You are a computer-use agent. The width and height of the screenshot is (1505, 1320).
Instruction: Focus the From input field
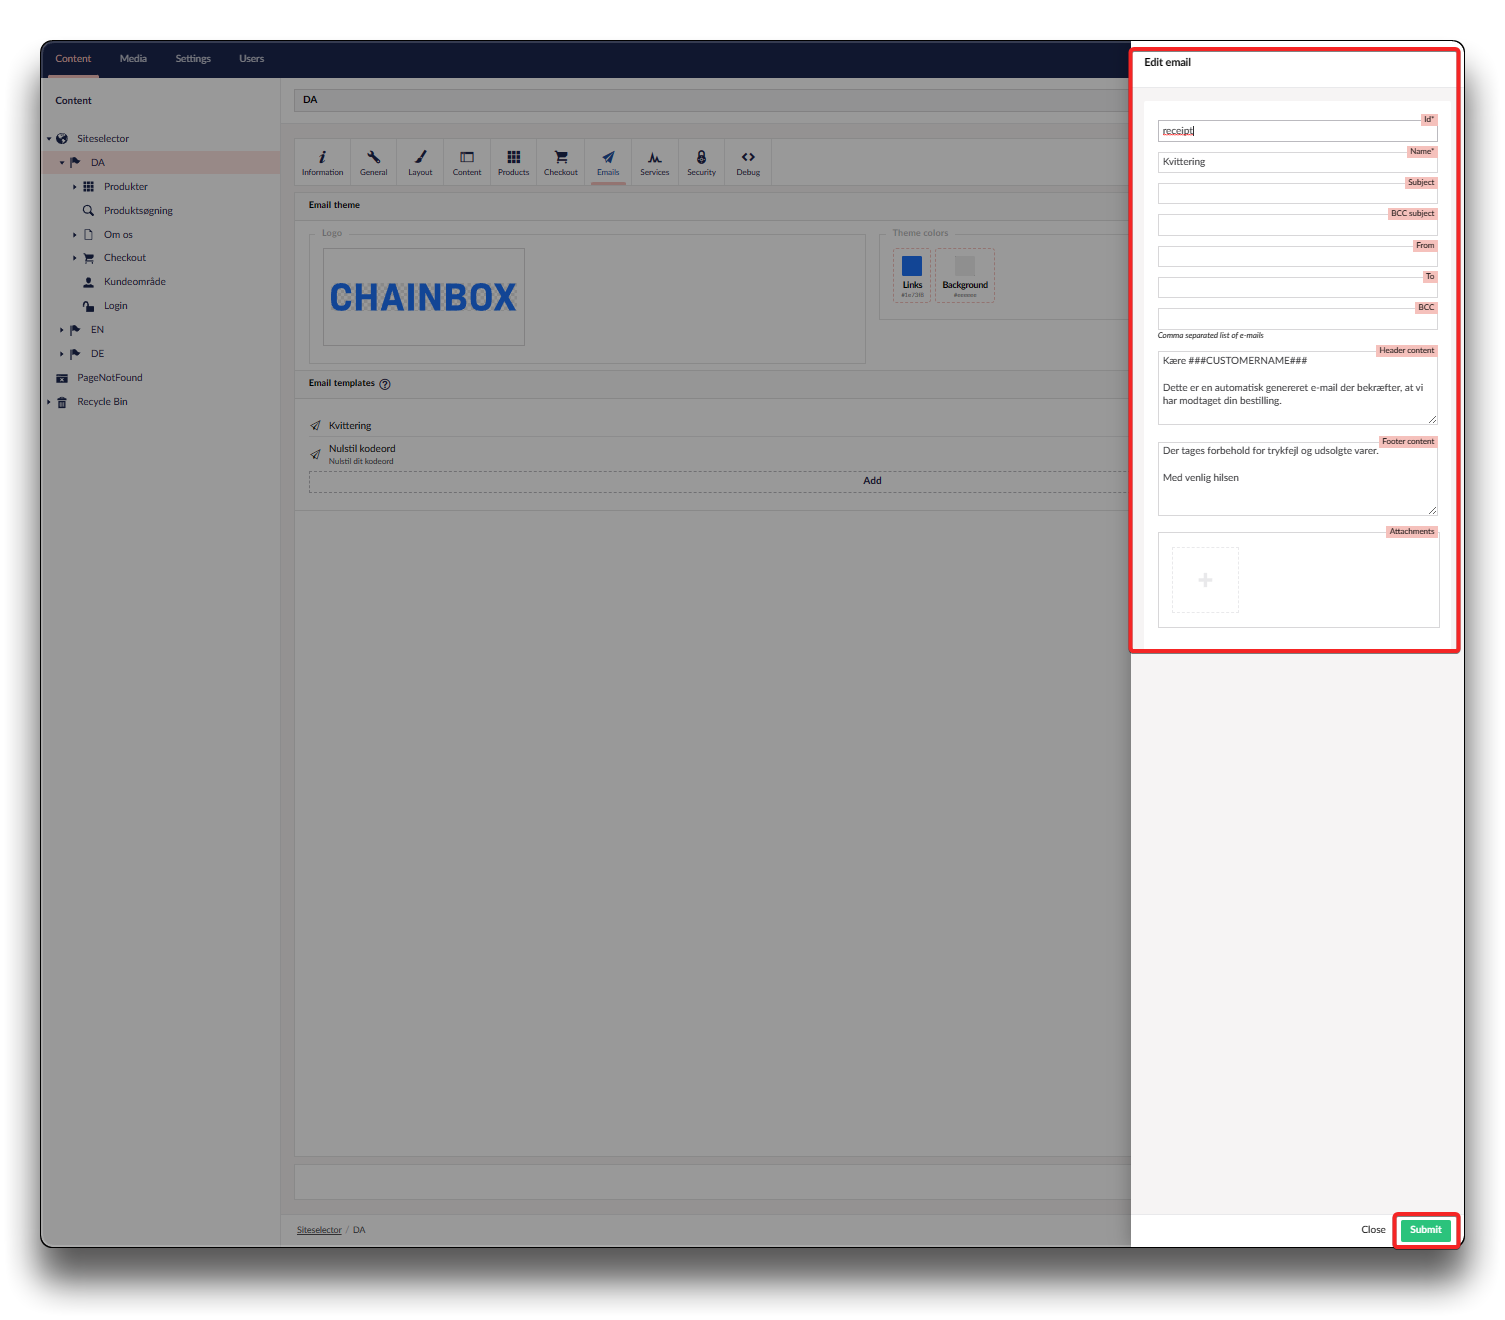[1297, 257]
